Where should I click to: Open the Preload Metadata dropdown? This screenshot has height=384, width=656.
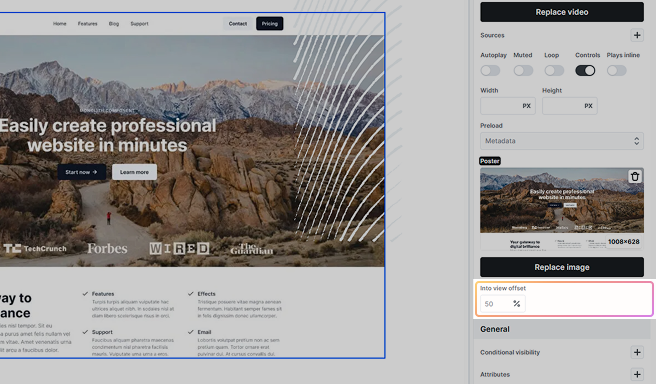(x=562, y=141)
